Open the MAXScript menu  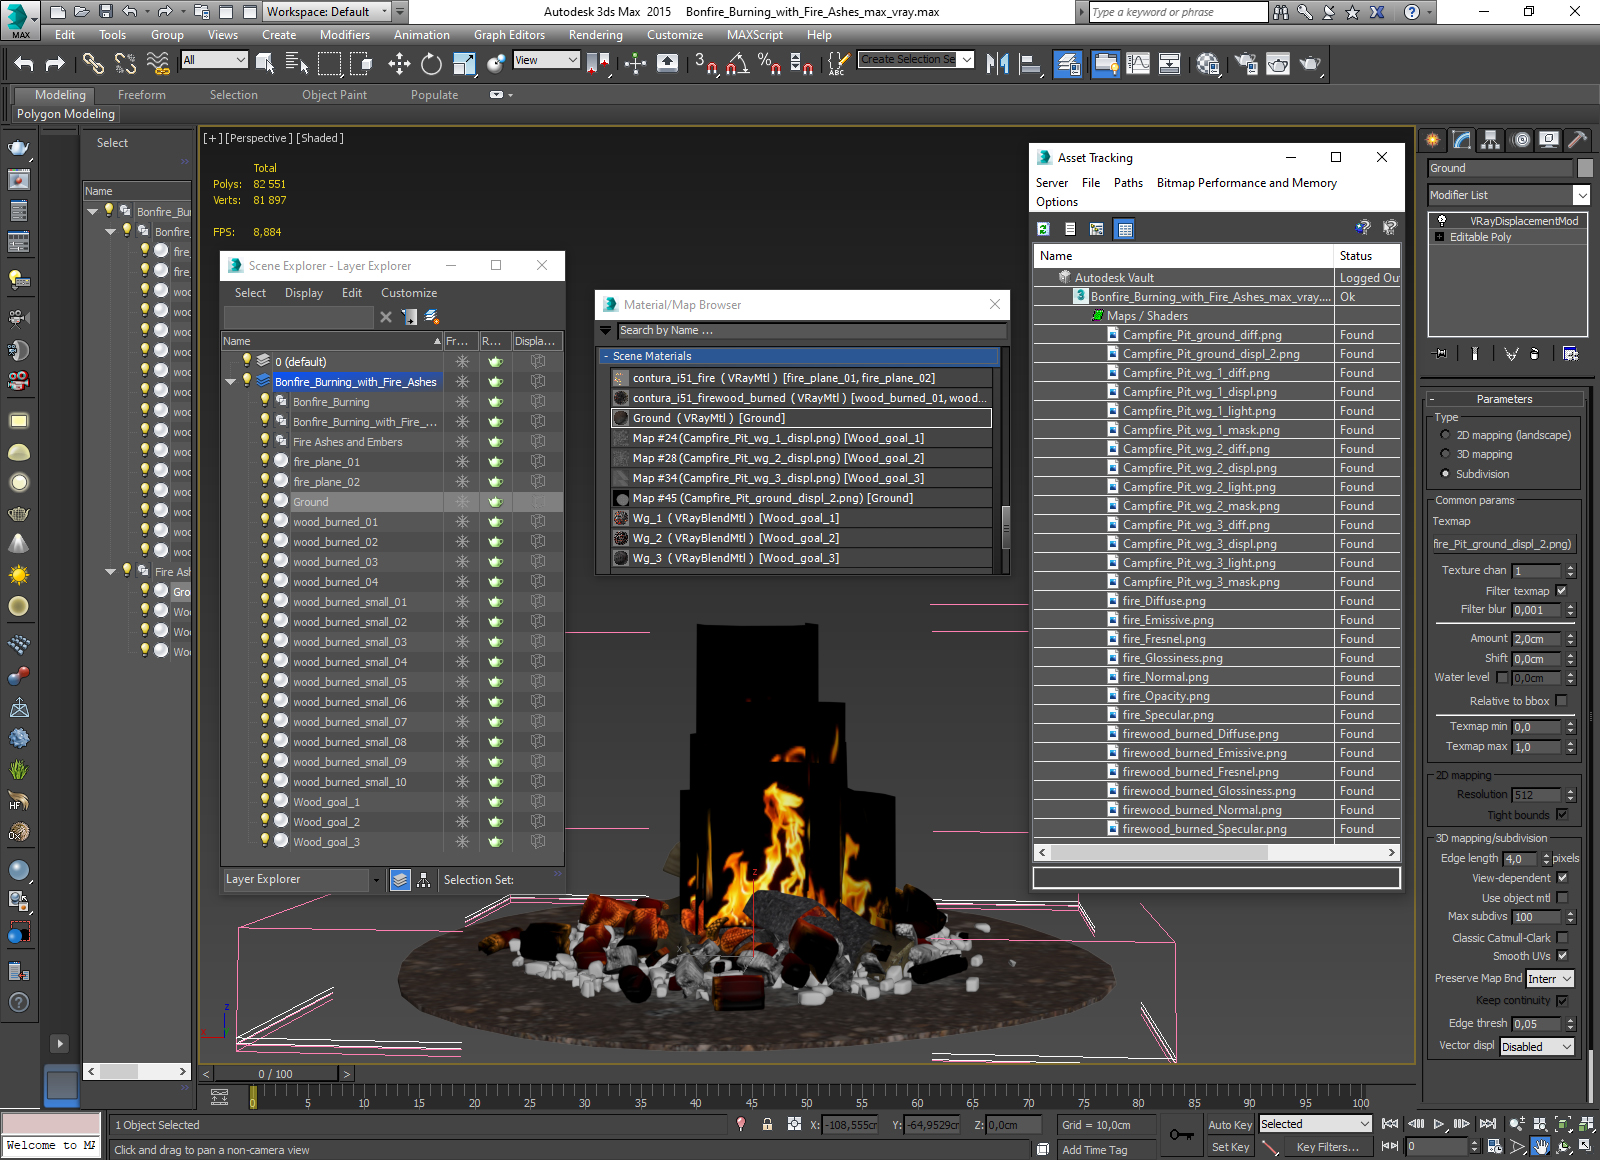755,35
